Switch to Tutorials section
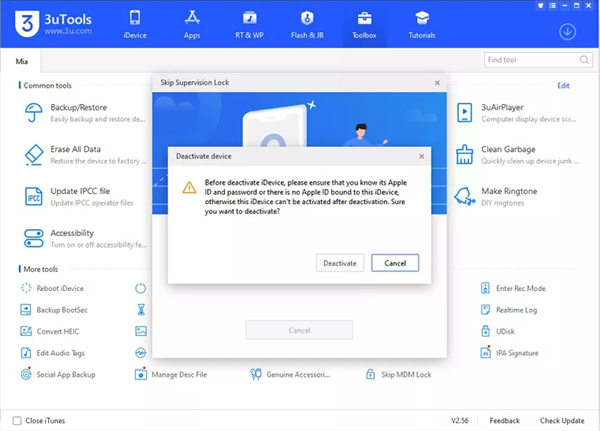 [421, 25]
